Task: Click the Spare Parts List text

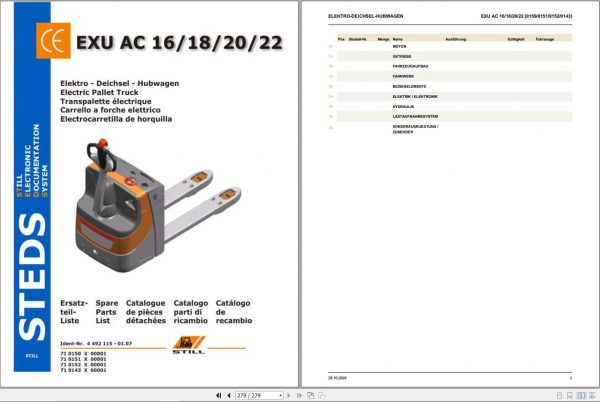Action: point(107,312)
